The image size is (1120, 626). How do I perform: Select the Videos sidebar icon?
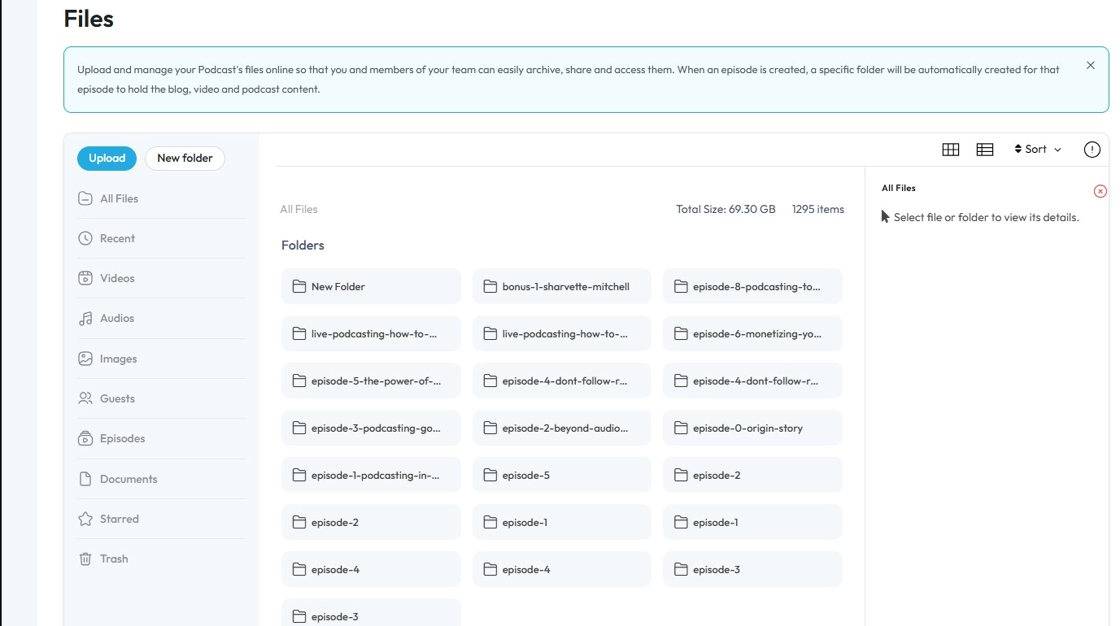[86, 278]
